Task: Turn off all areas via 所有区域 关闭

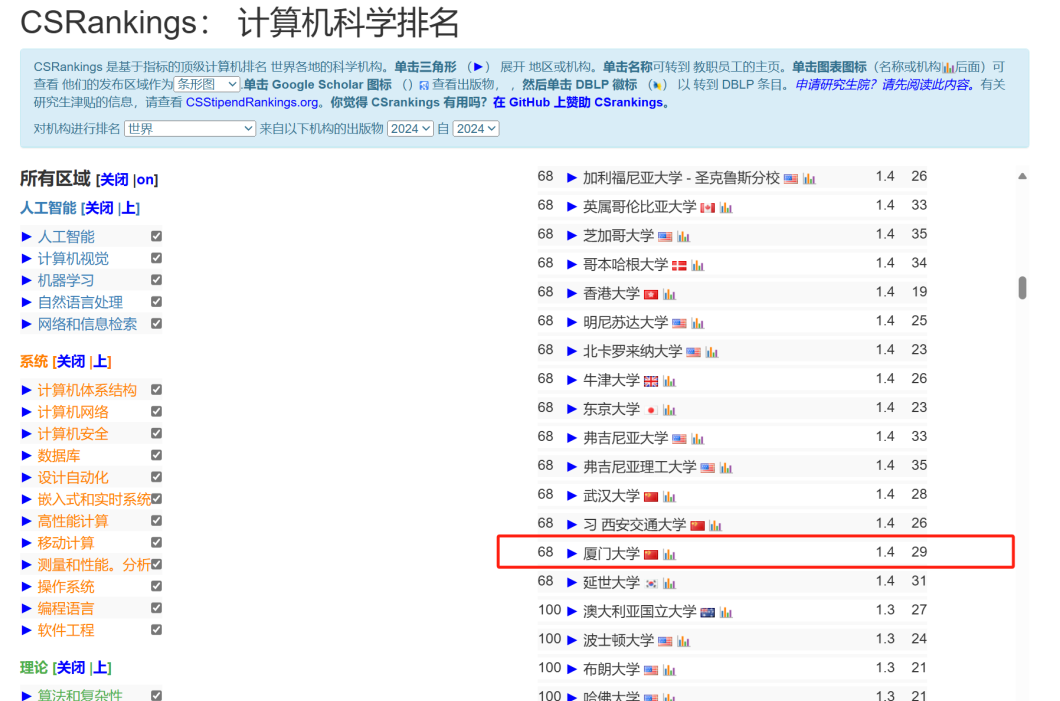Action: (x=114, y=180)
